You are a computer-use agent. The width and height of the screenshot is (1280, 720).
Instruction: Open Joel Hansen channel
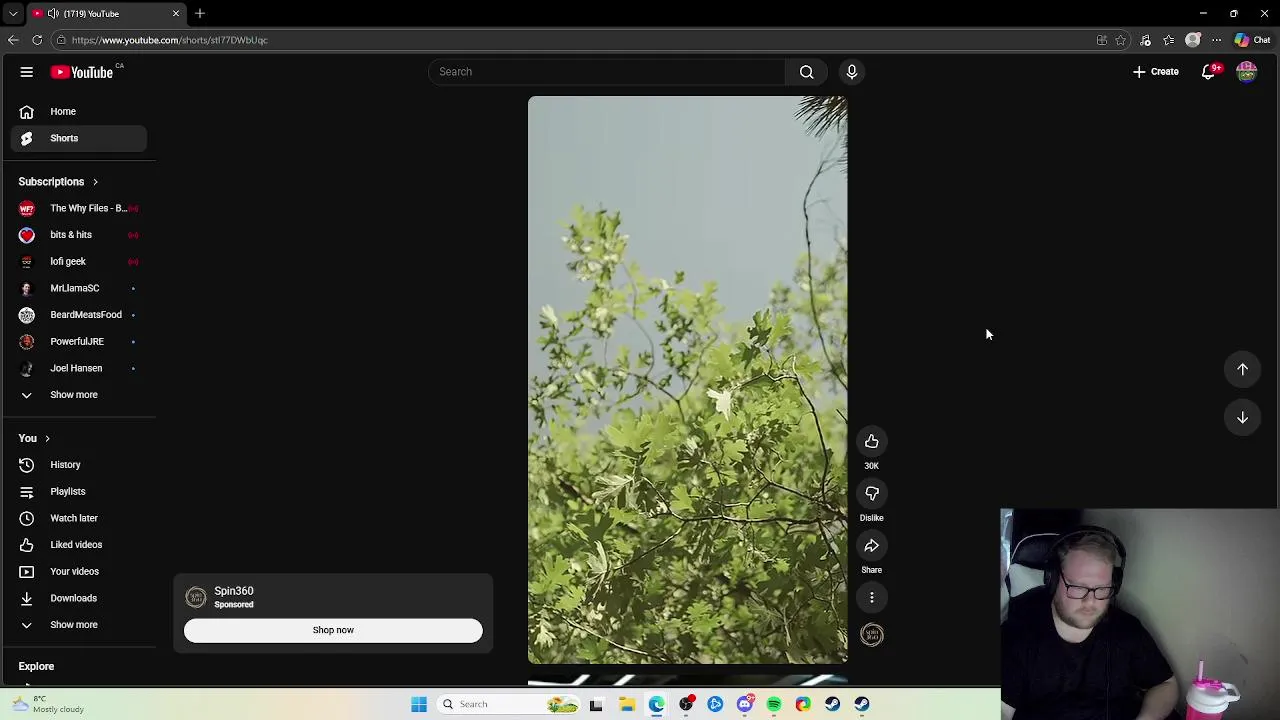click(x=79, y=368)
